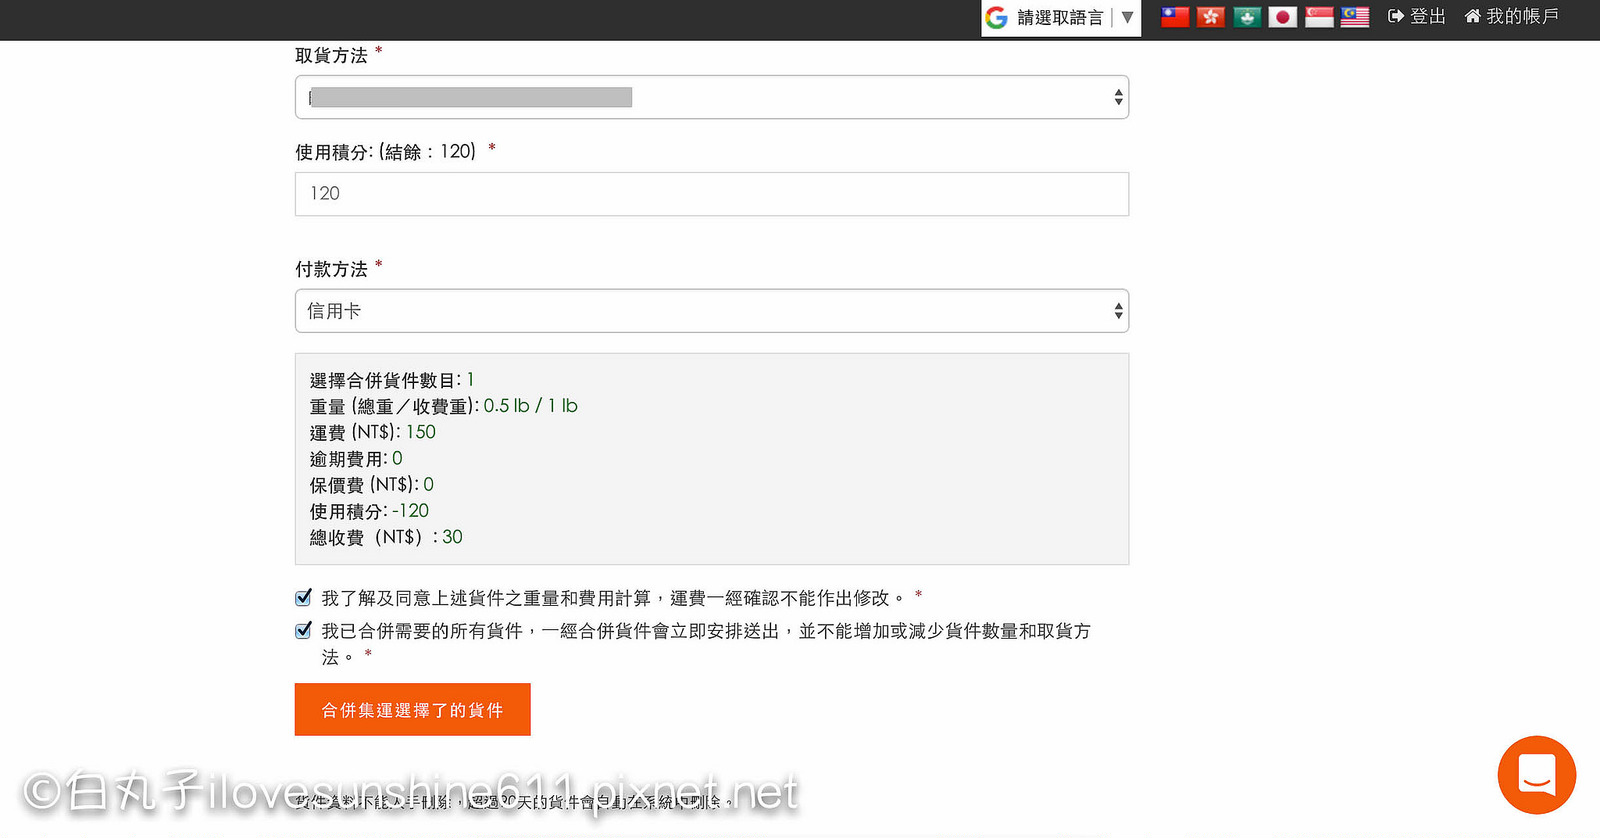Image resolution: width=1600 pixels, height=838 pixels.
Task: Open the orange chat widget
Action: click(1536, 775)
